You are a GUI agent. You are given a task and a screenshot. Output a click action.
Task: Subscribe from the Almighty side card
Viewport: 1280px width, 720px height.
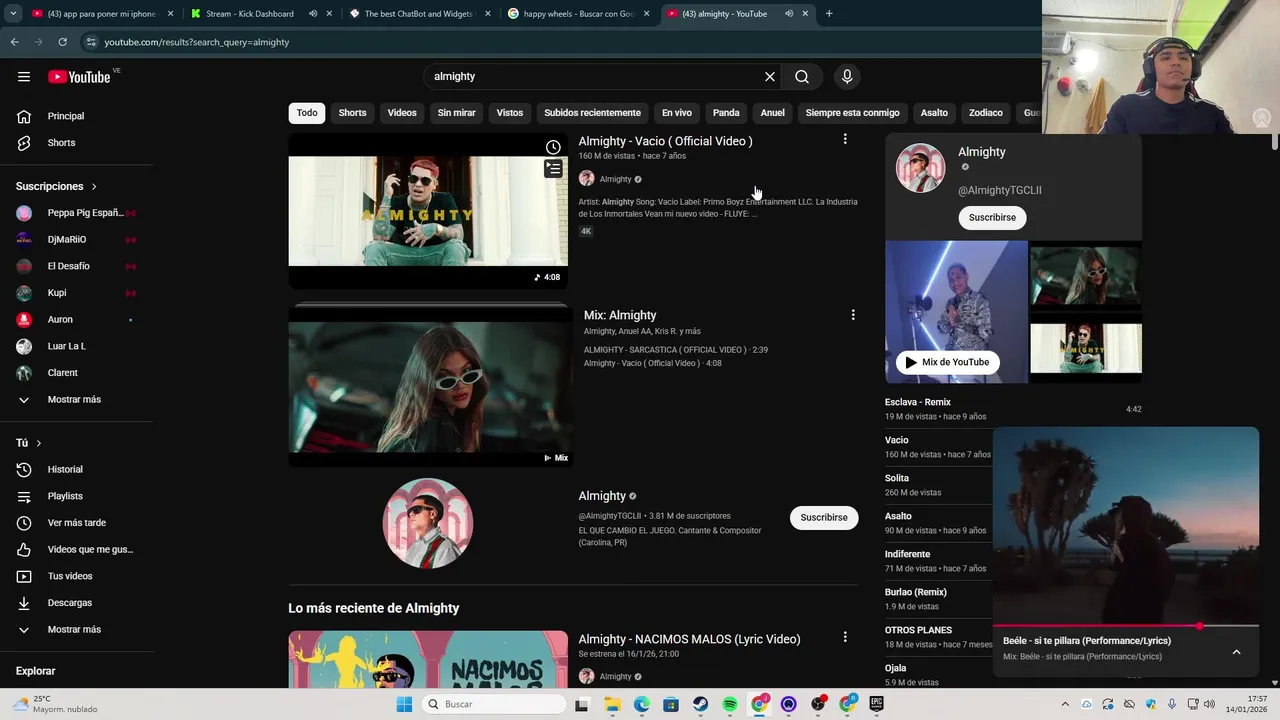(992, 217)
